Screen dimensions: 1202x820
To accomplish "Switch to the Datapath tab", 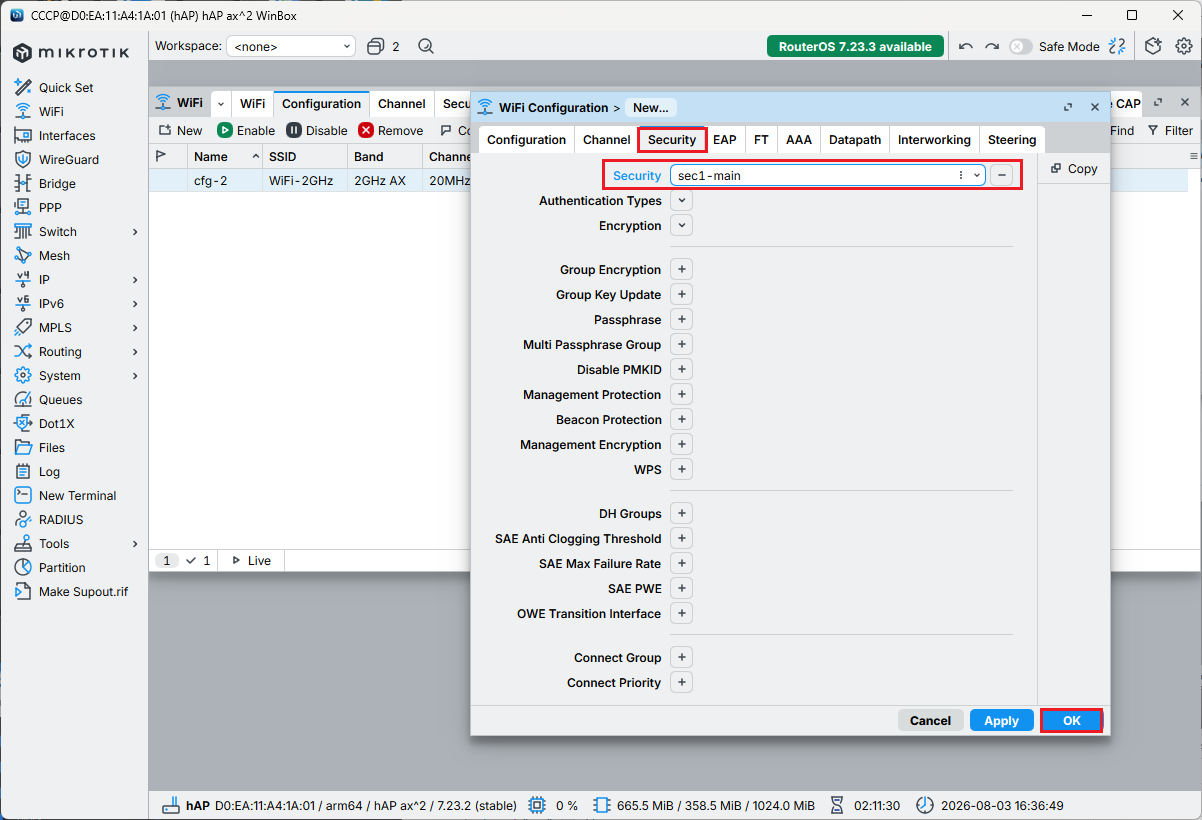I will coord(855,139).
